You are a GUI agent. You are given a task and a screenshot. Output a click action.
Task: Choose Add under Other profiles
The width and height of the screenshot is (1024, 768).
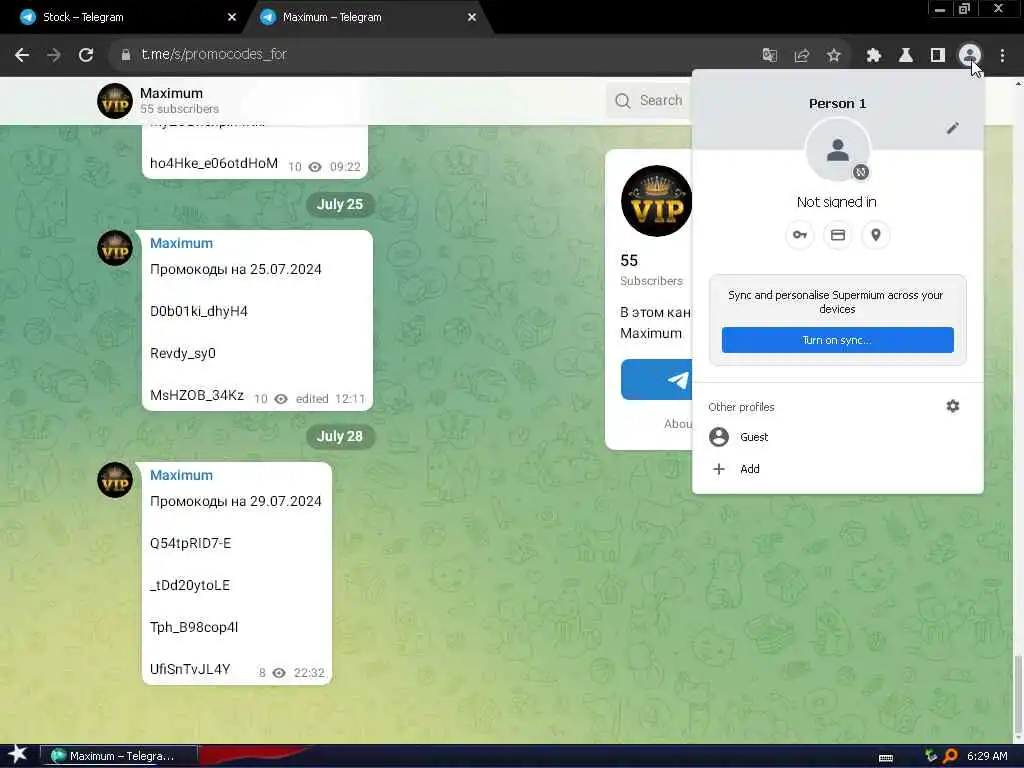click(837, 469)
